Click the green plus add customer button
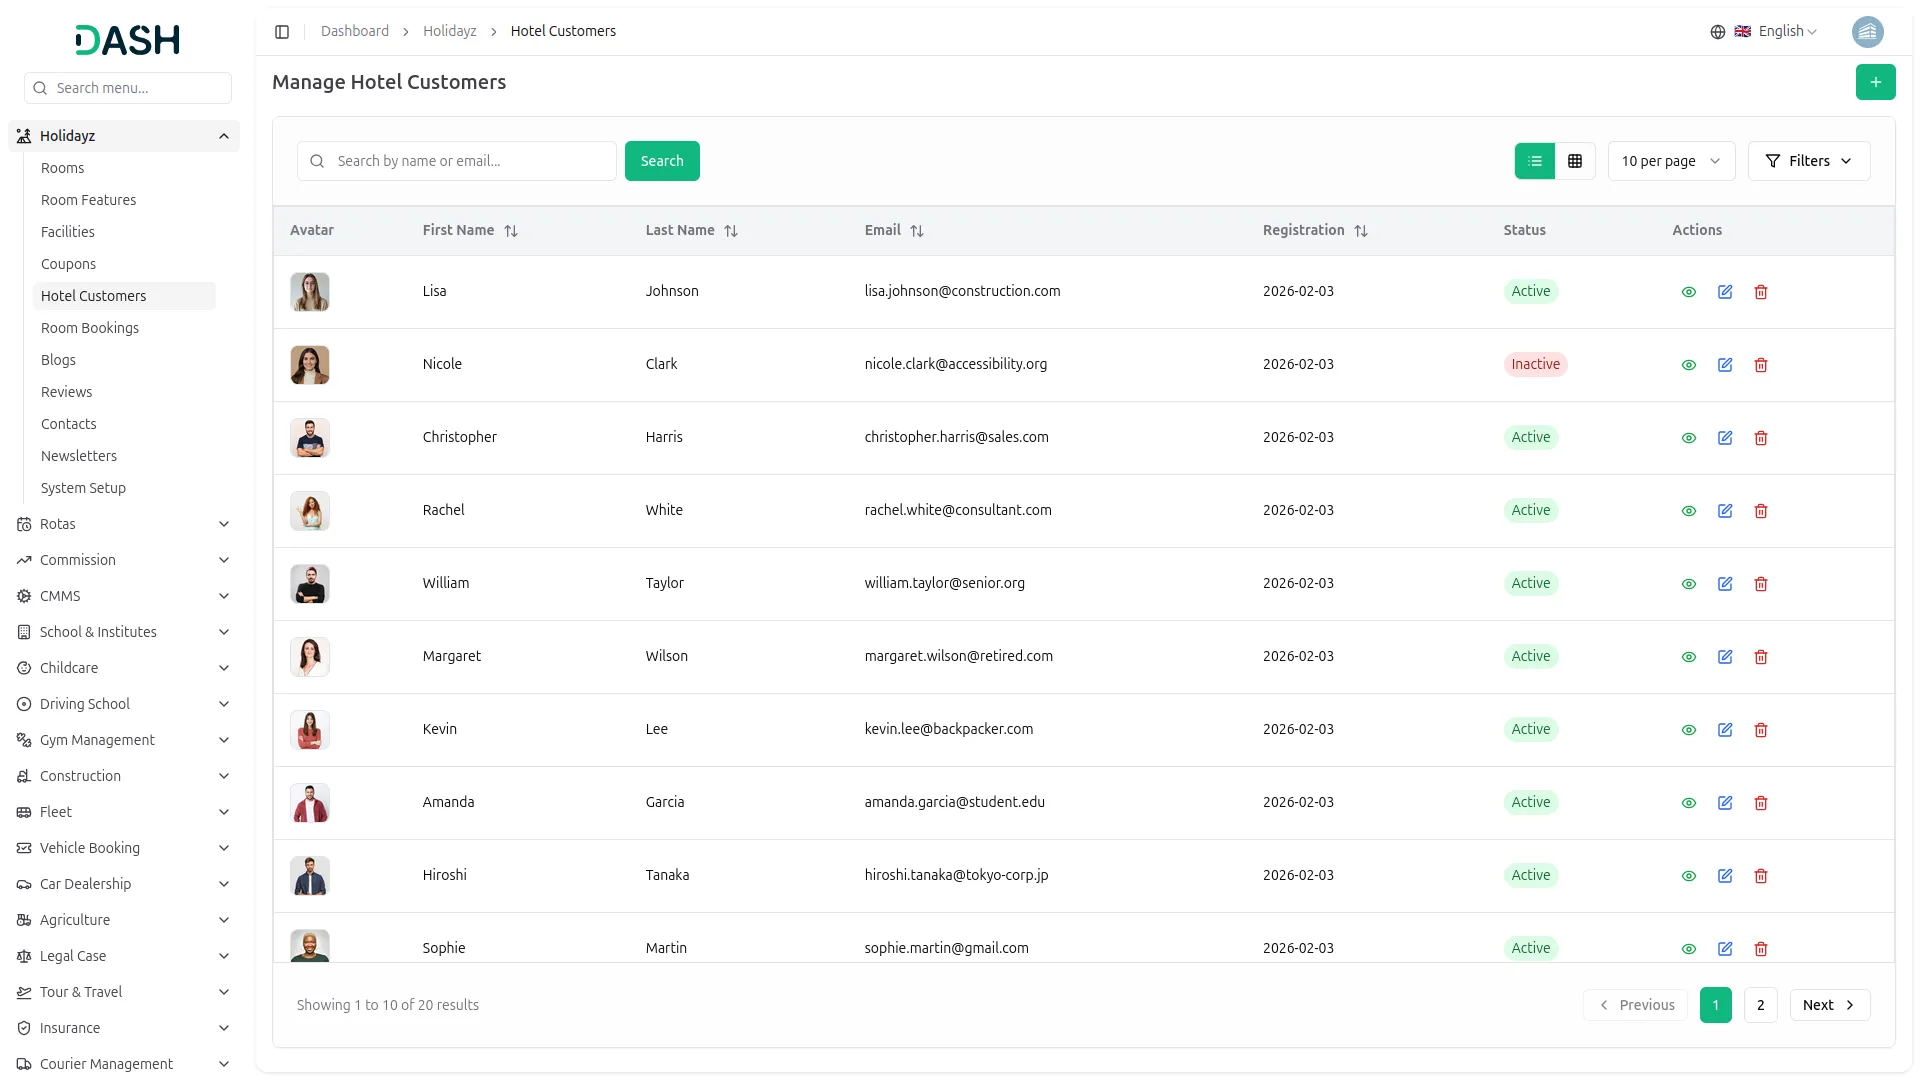1920x1080 pixels. pos(1875,82)
